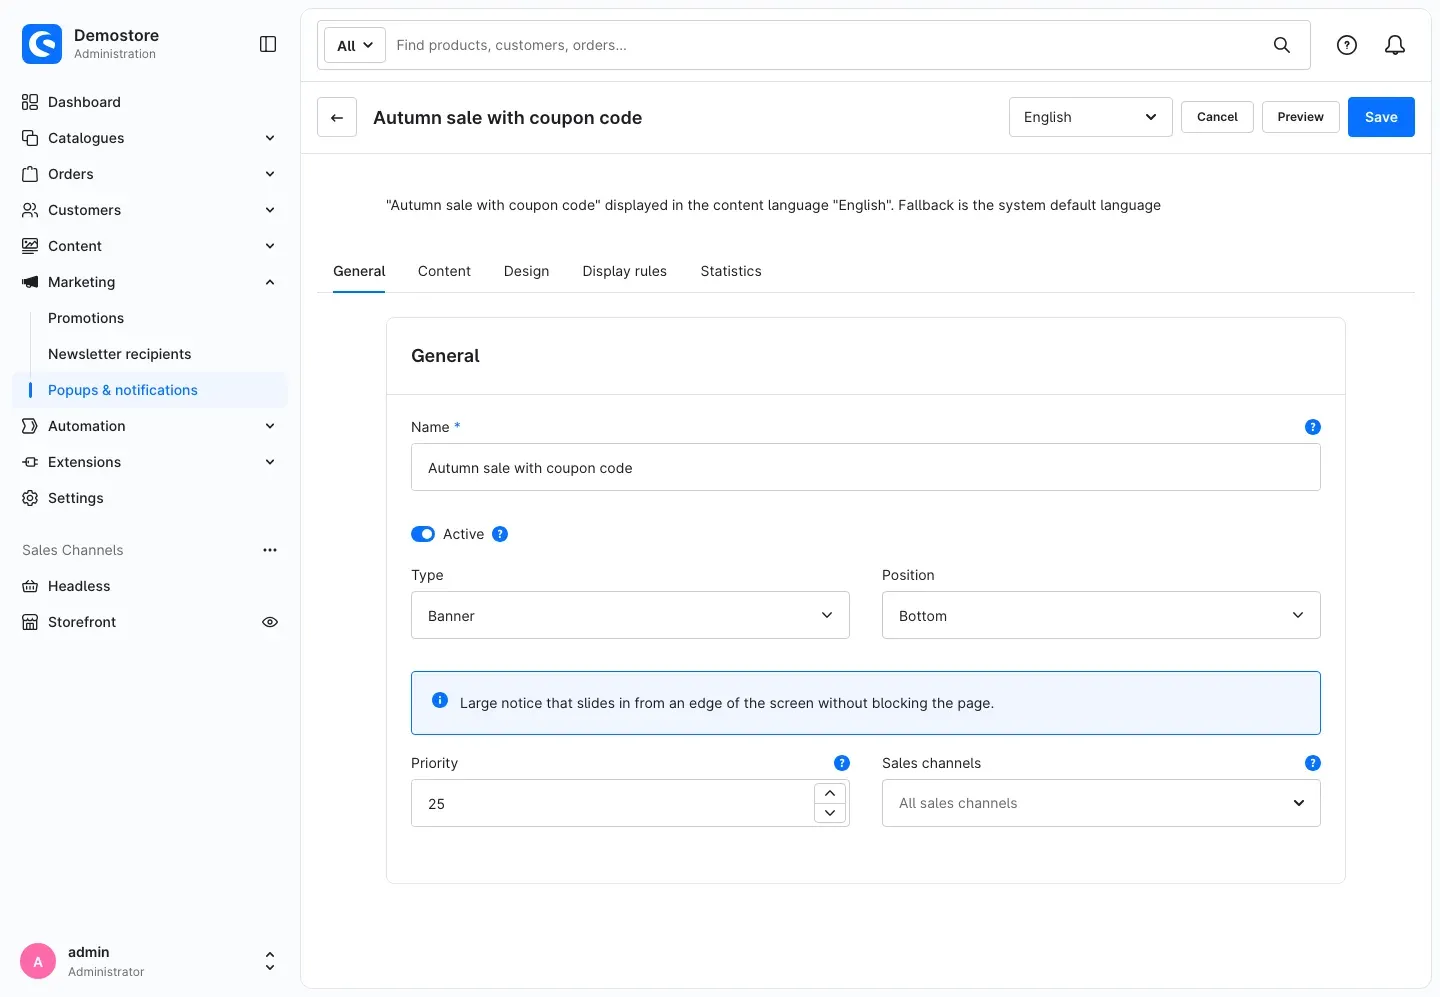Open the notifications bell
The image size is (1440, 997).
coord(1395,45)
